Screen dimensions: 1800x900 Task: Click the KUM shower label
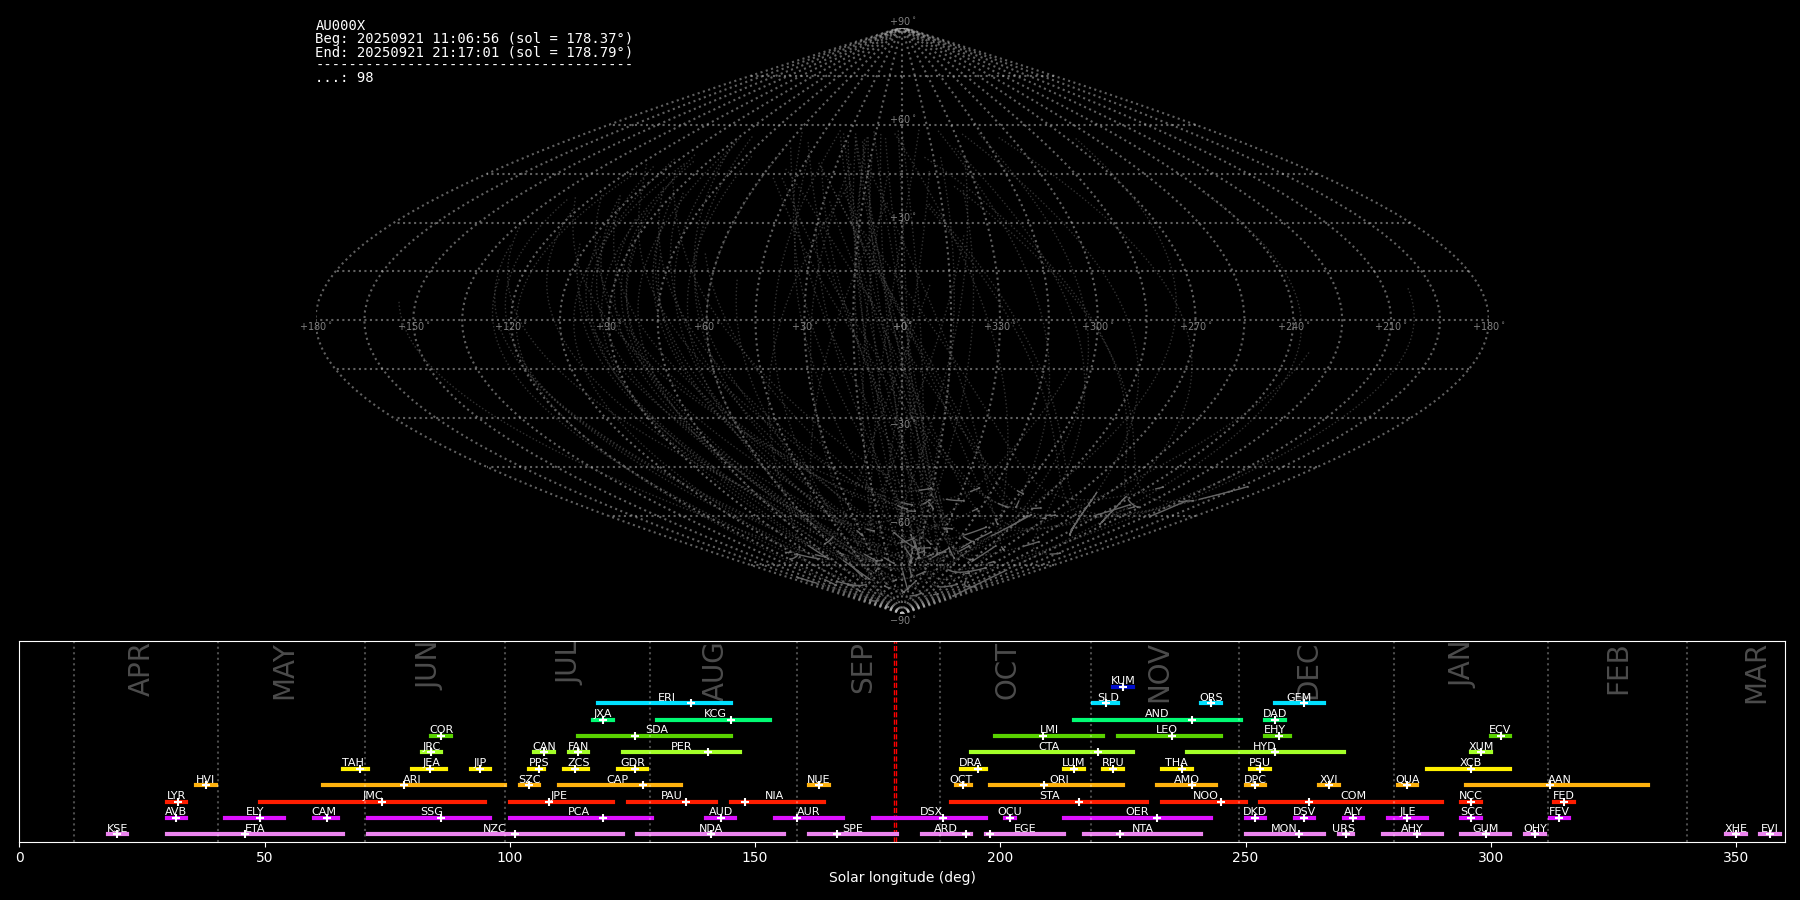1123,681
